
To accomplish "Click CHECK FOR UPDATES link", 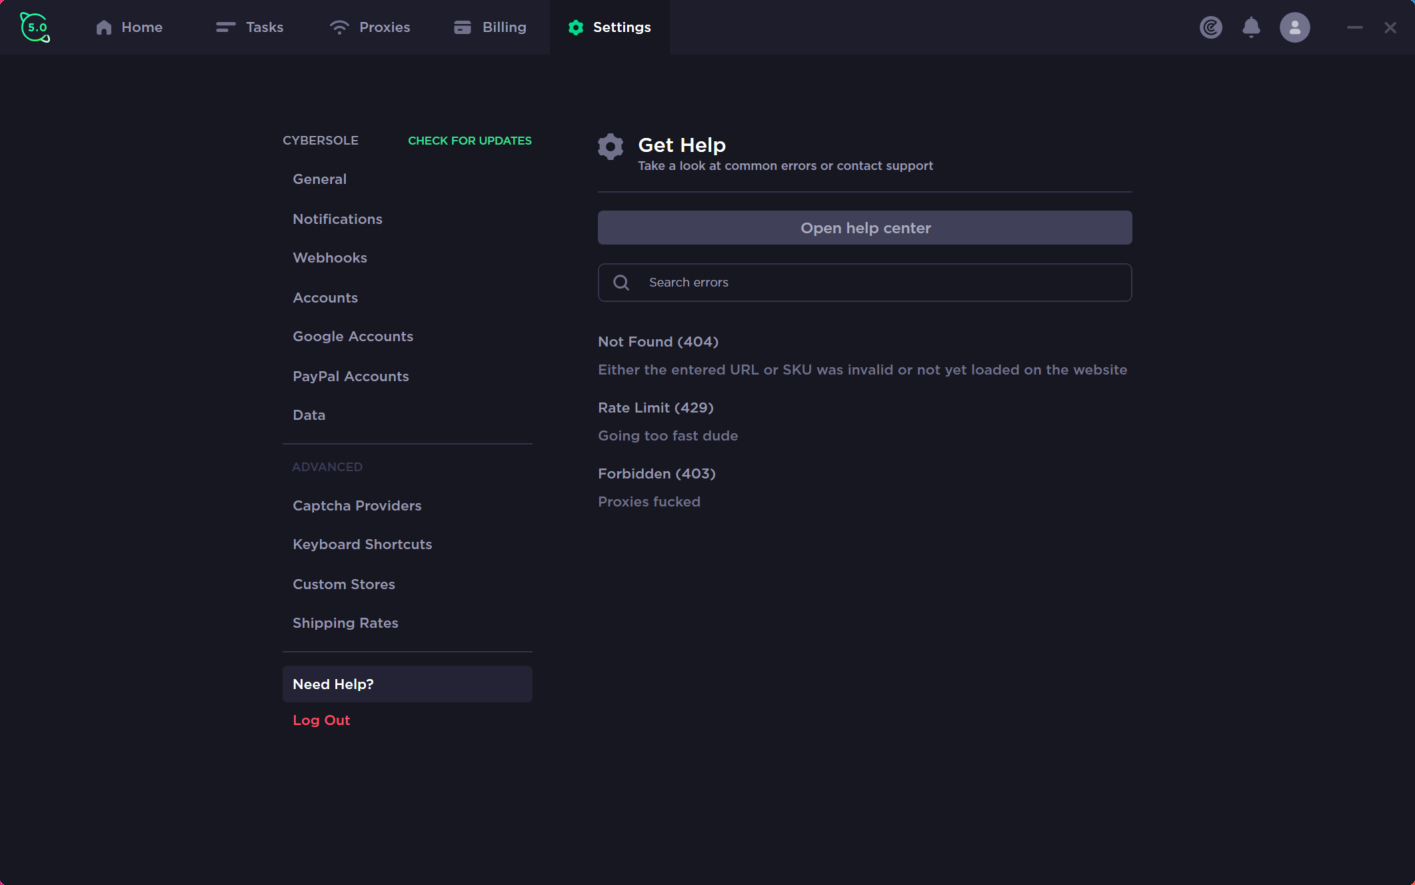I will click(470, 141).
